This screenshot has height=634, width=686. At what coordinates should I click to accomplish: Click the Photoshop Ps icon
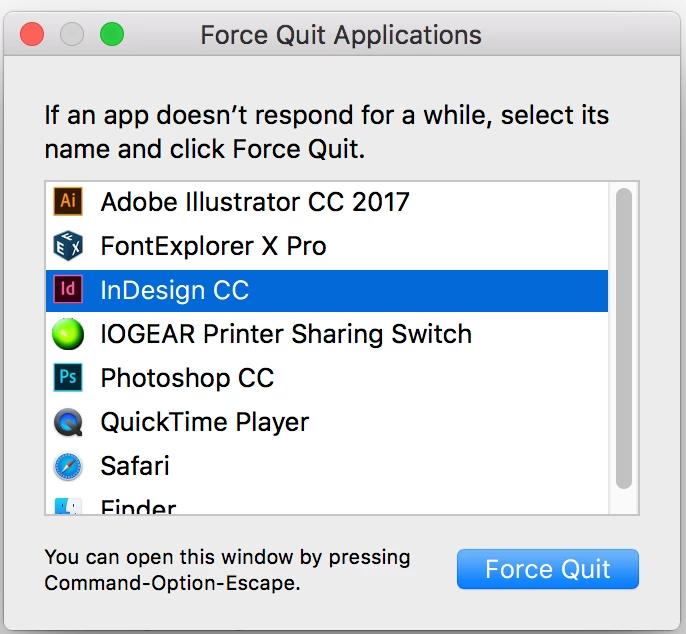pos(68,377)
